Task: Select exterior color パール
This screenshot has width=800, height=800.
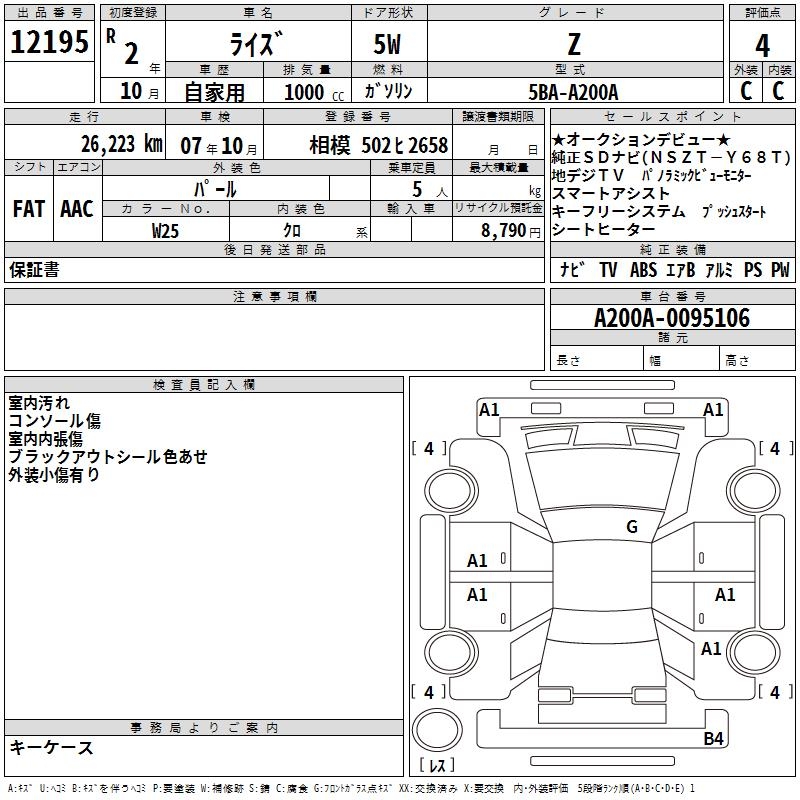Action: coord(215,189)
